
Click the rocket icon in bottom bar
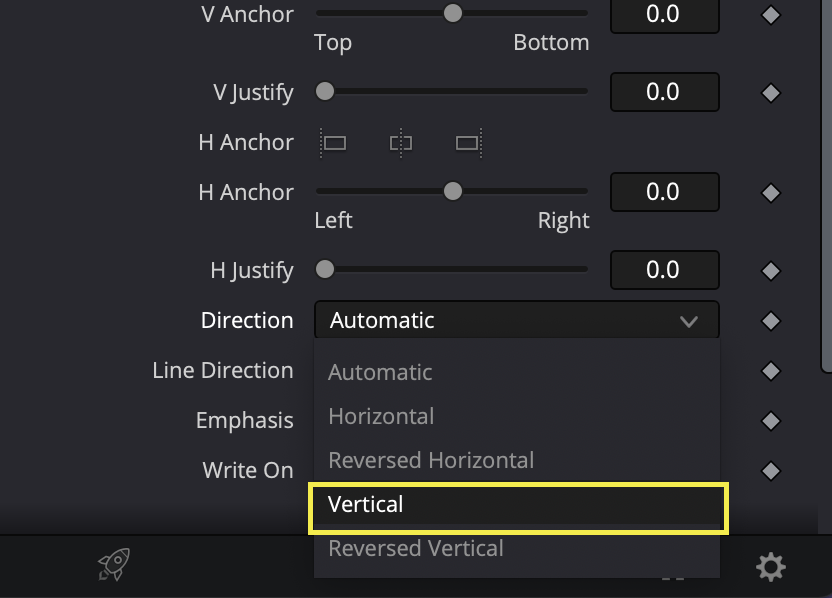(114, 565)
